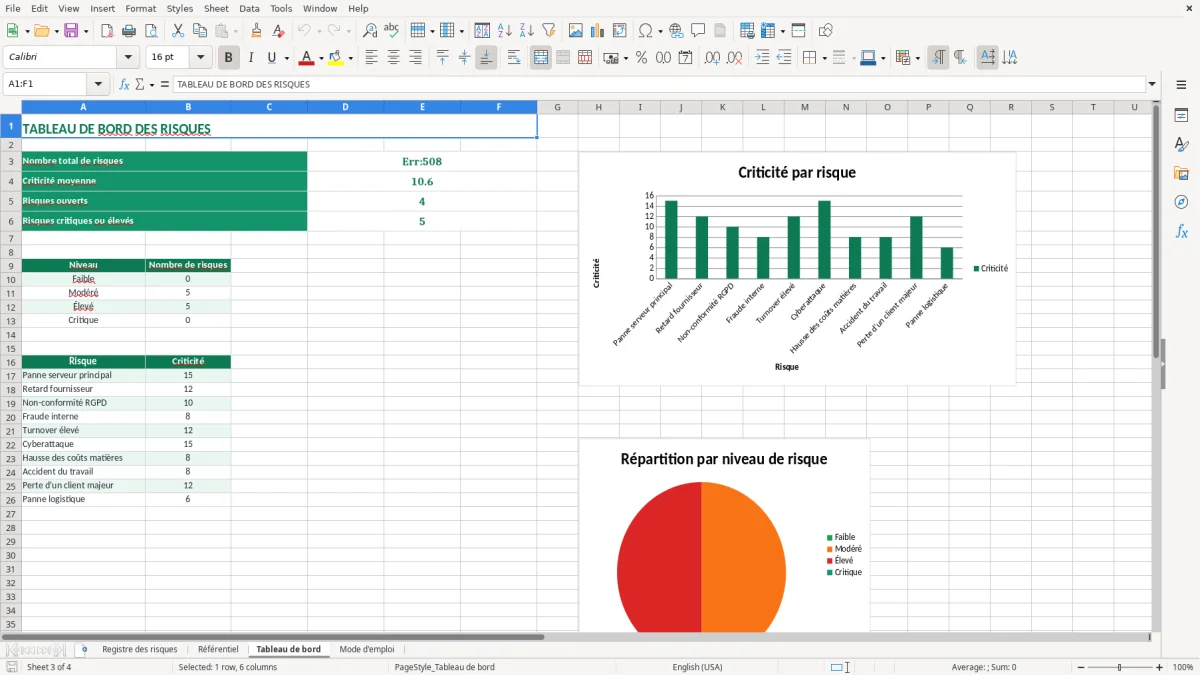
Task: Expand the formula bar with arrow
Action: 1152,84
